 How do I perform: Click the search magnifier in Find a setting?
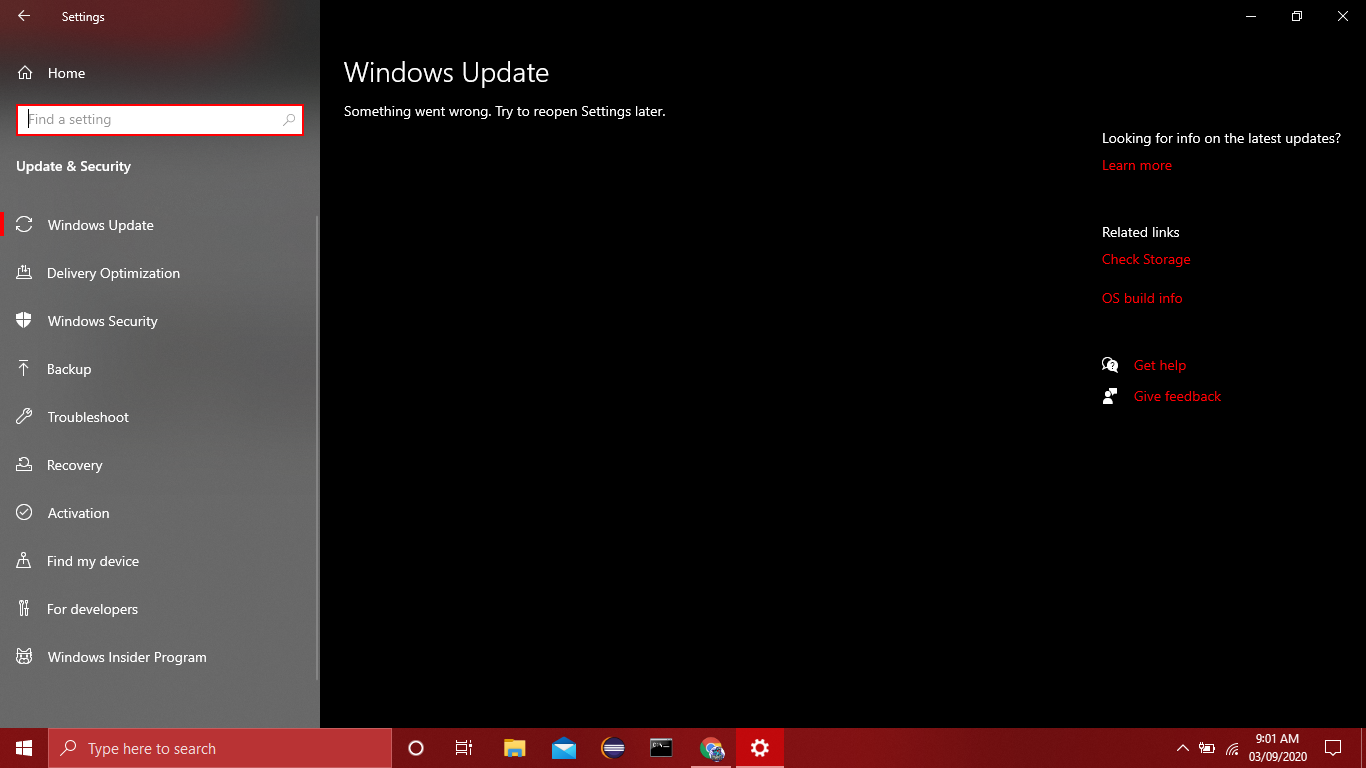pos(289,120)
